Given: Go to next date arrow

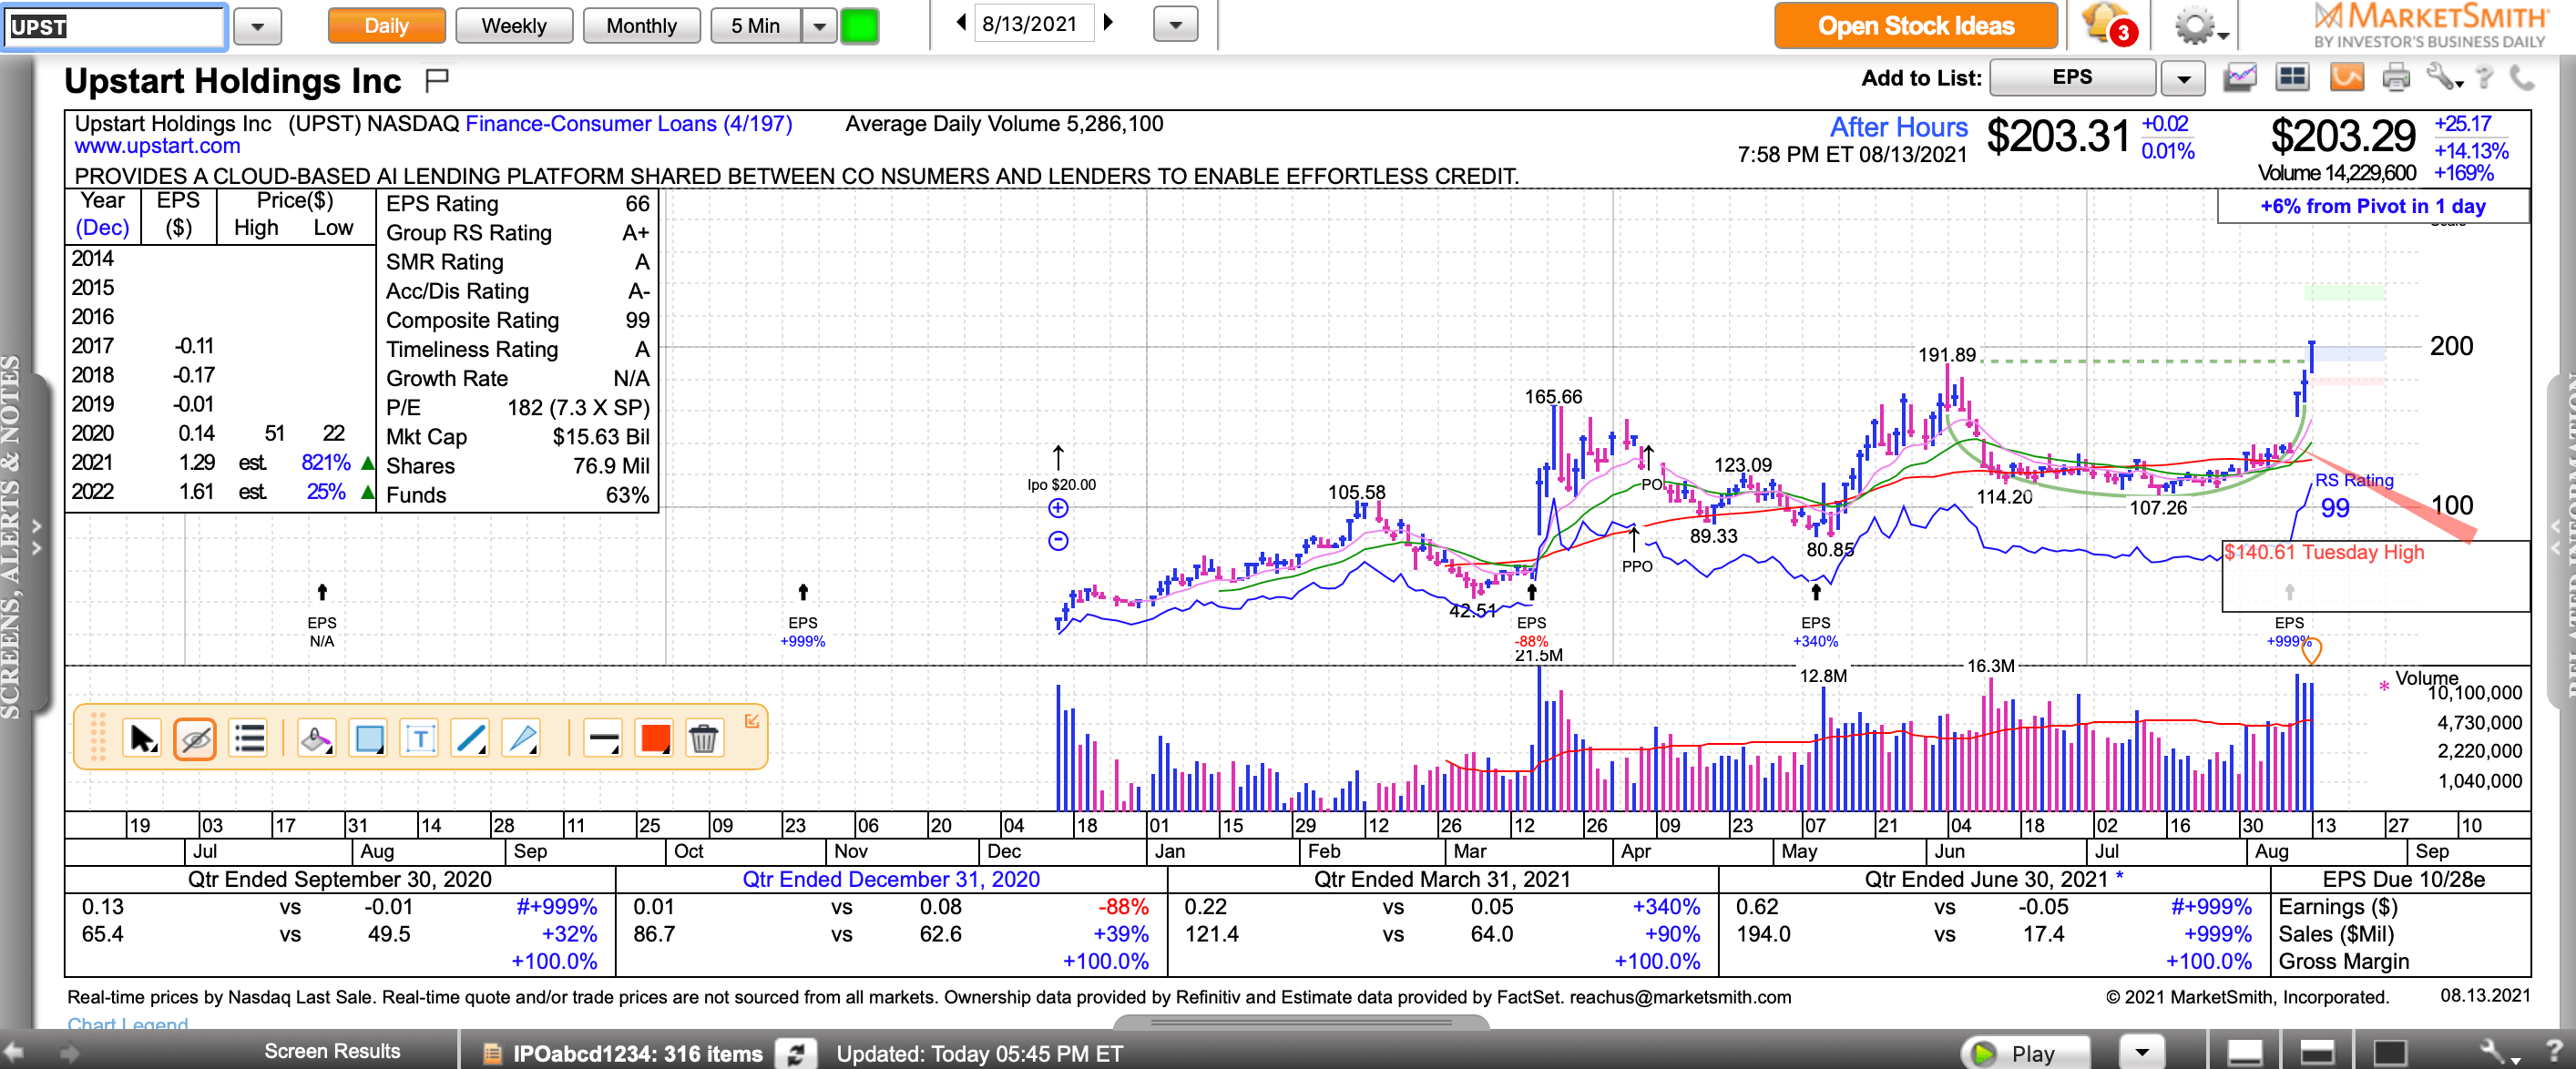Looking at the screenshot, I should point(1108,22).
